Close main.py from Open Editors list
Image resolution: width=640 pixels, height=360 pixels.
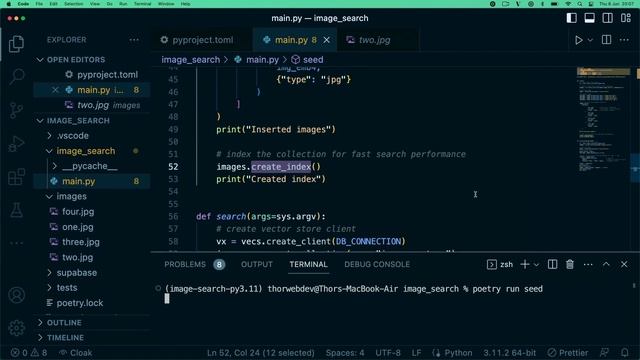tap(55, 90)
